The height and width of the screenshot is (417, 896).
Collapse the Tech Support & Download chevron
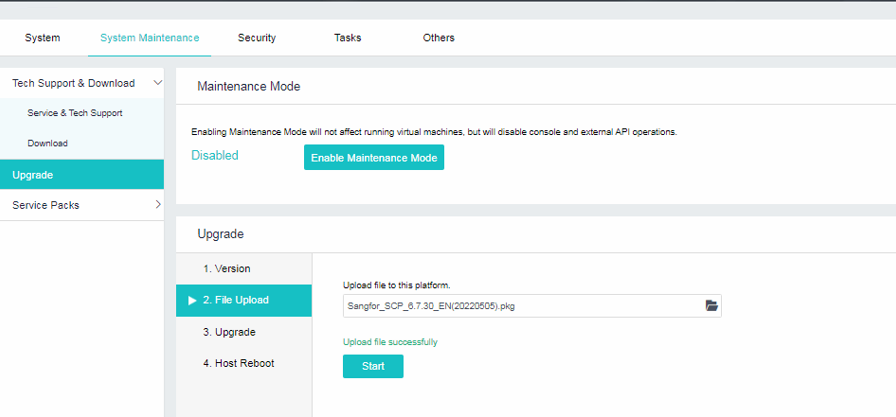point(157,83)
